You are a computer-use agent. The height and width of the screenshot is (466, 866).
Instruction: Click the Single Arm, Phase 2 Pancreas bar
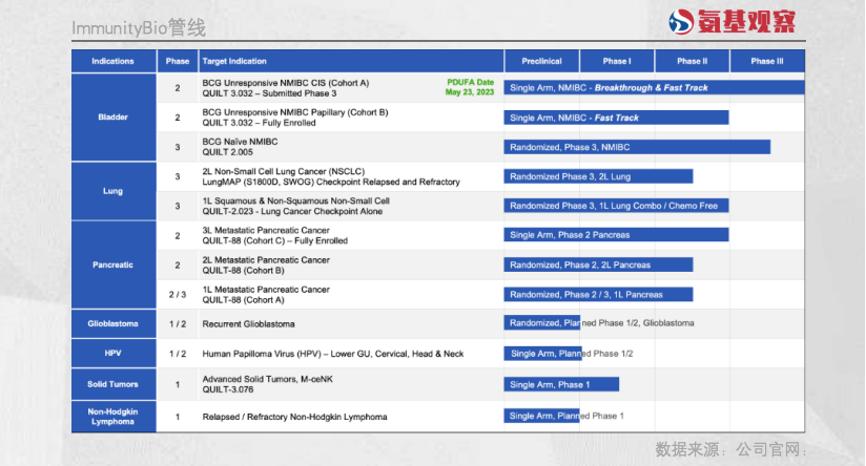(x=616, y=235)
